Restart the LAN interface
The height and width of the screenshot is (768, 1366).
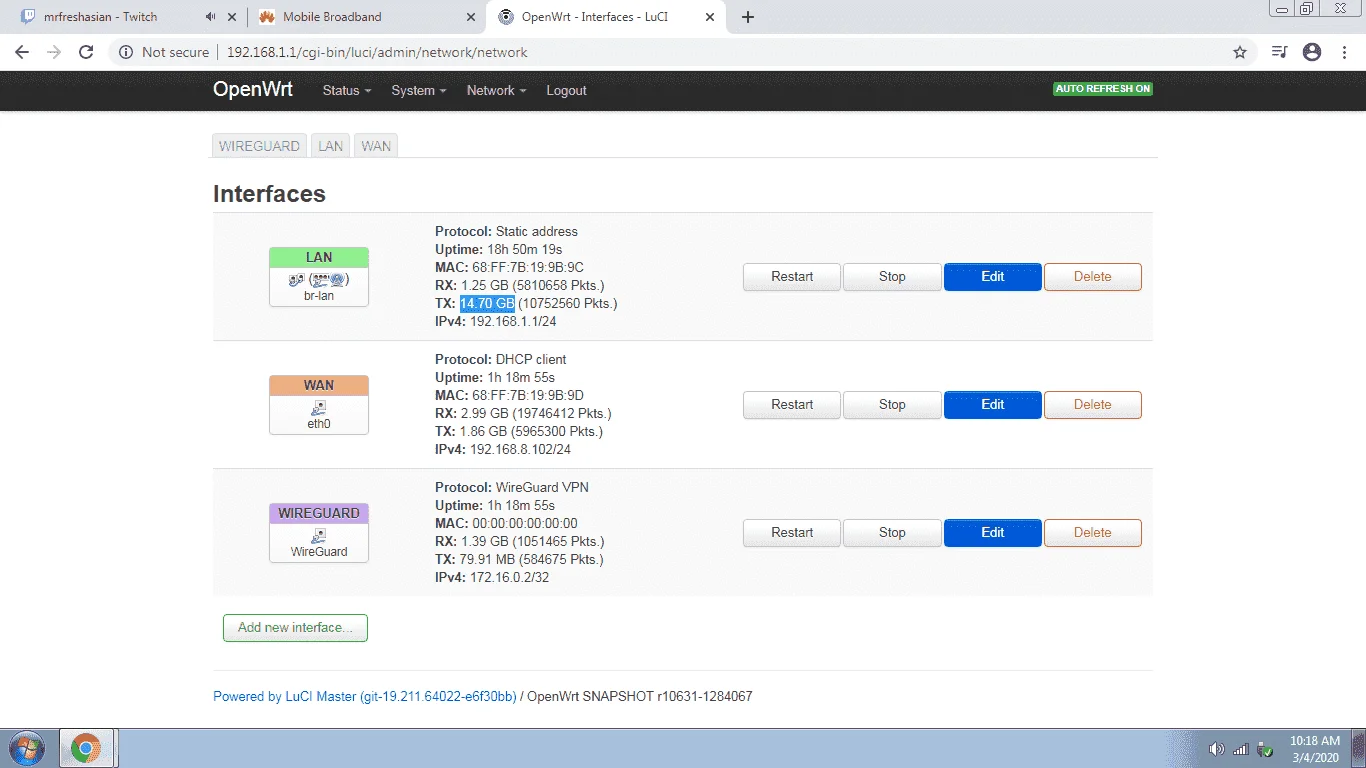click(792, 277)
